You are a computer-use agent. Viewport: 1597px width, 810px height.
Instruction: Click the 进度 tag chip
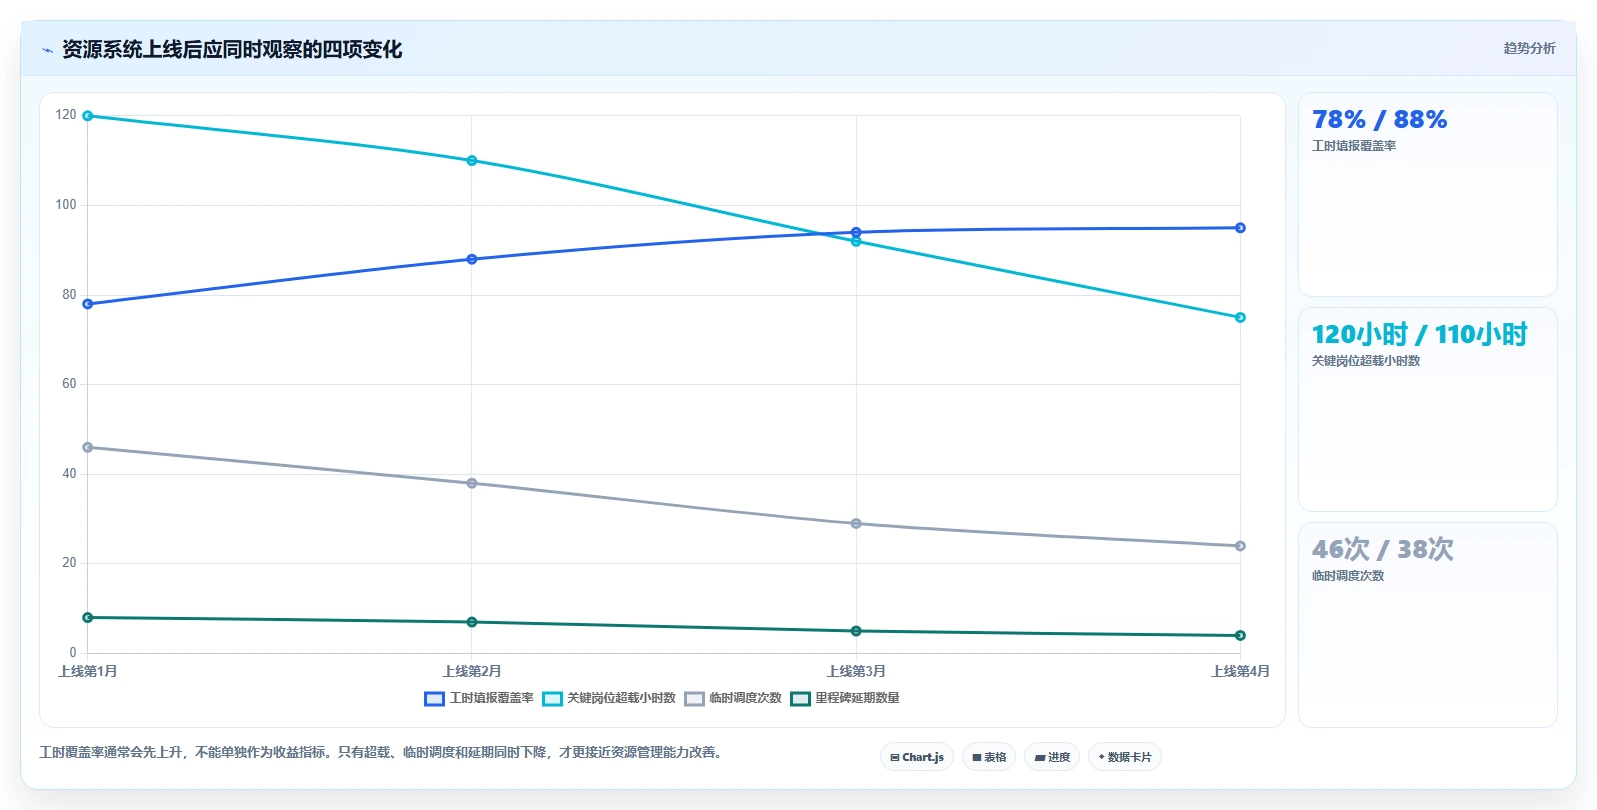1052,757
